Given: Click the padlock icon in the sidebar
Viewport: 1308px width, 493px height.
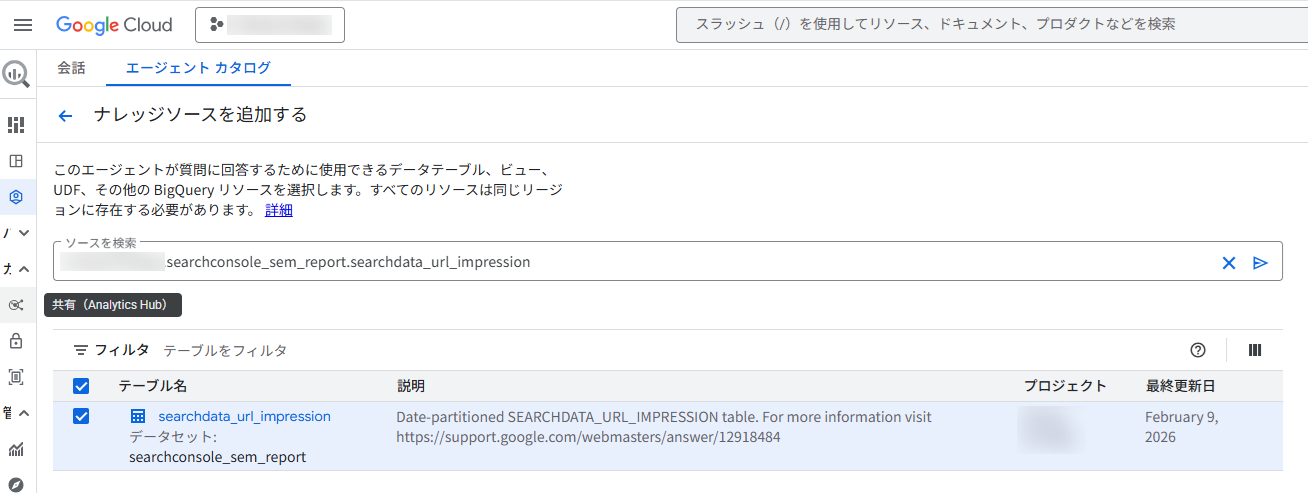Looking at the screenshot, I should [x=16, y=341].
